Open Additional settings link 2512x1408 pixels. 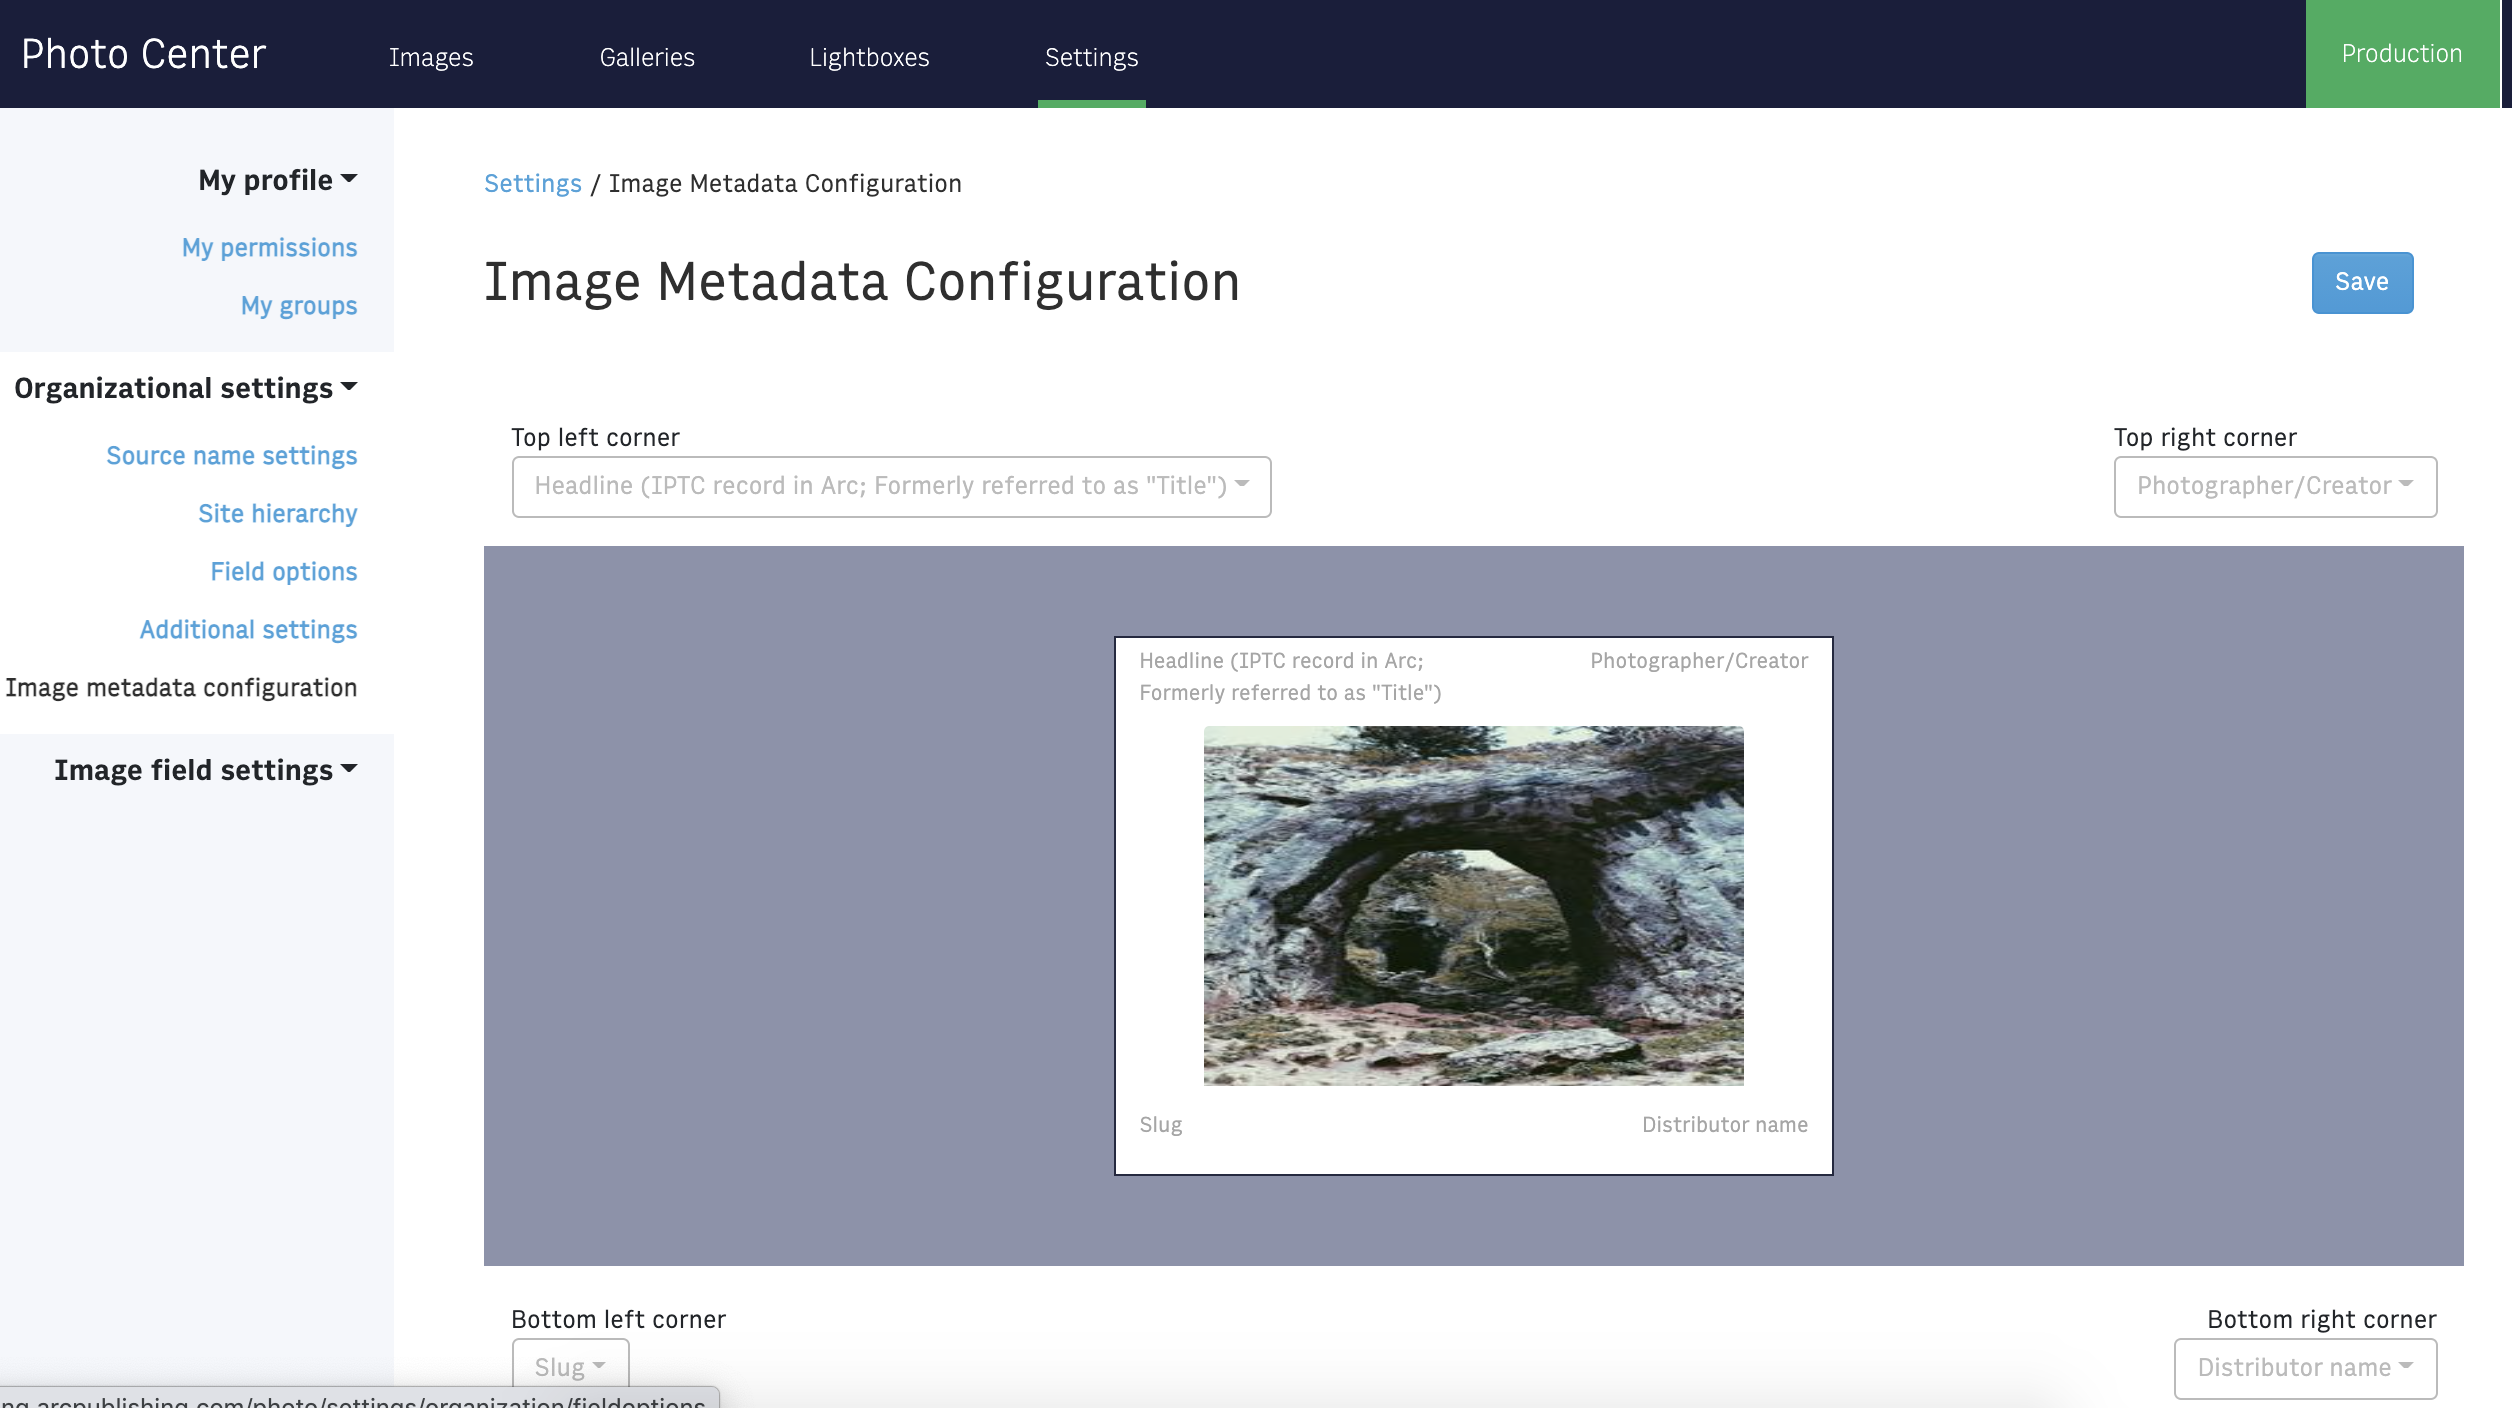pyautogui.click(x=248, y=629)
